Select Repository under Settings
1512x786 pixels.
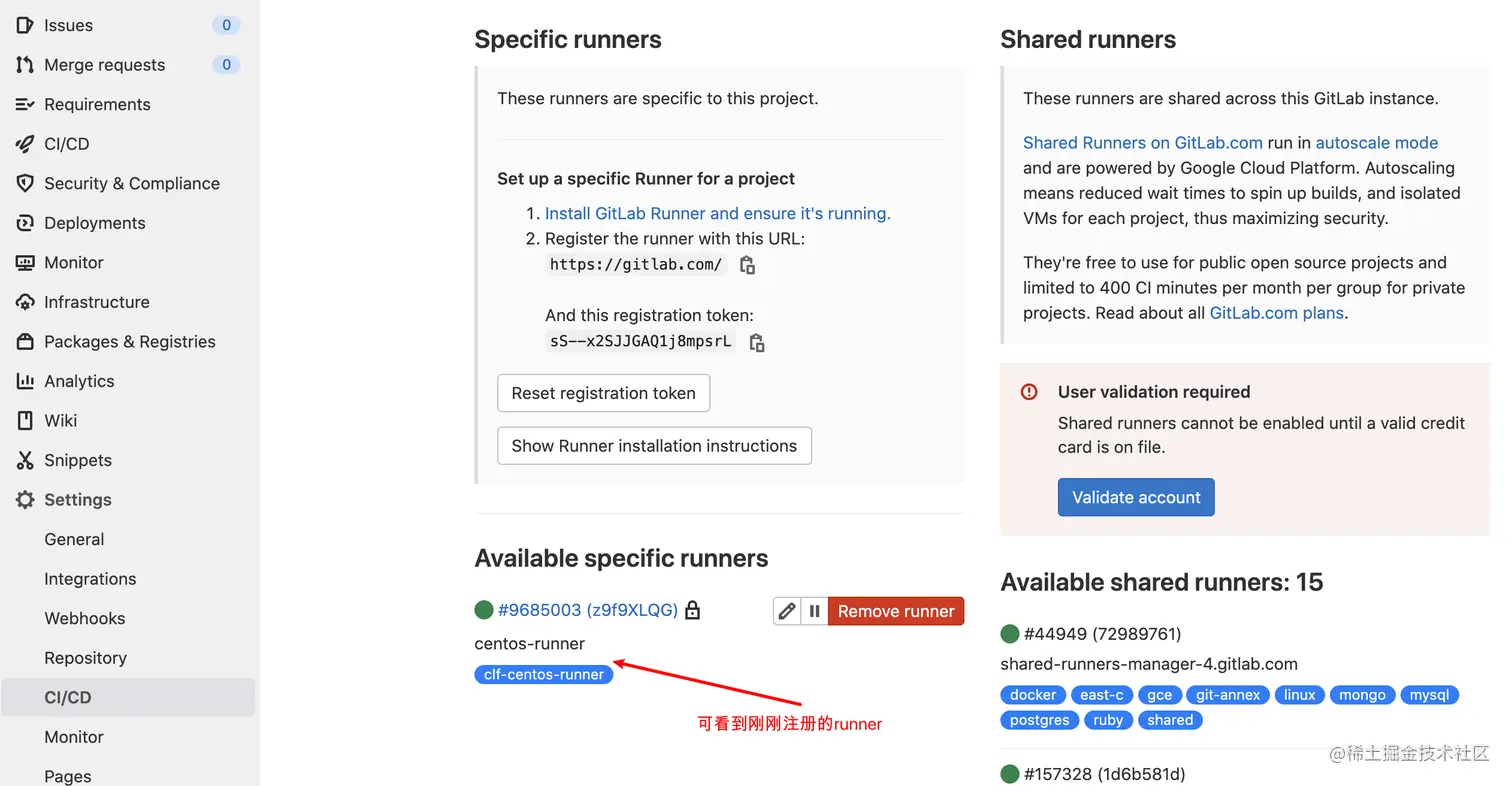pos(85,658)
